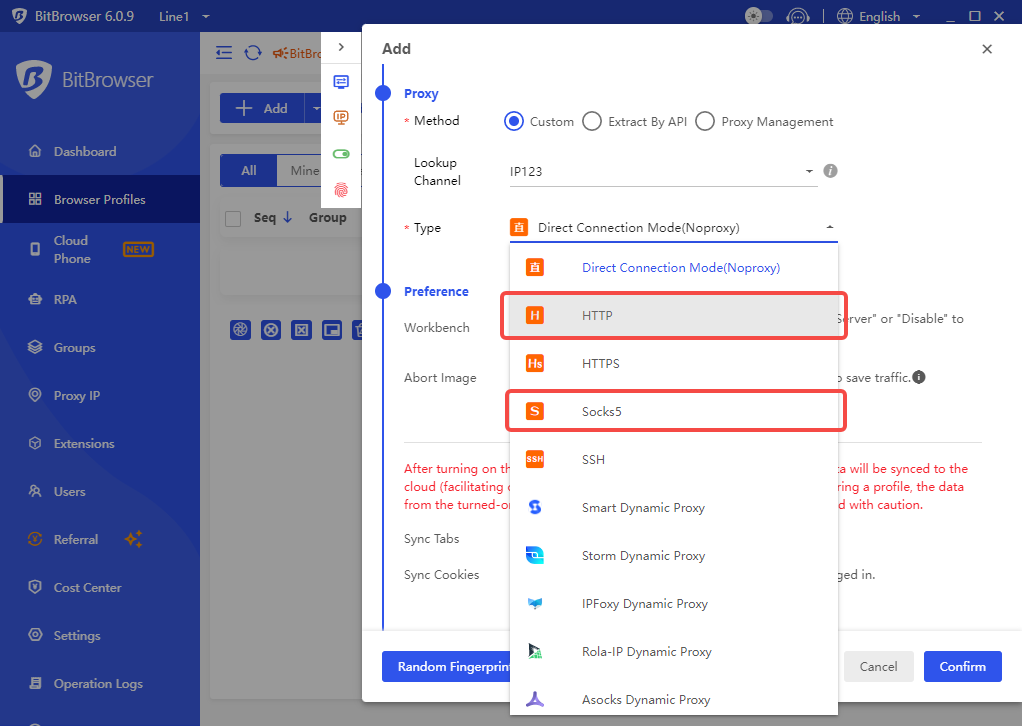1022x726 pixels.
Task: Close the Add dialog
Action: point(987,49)
